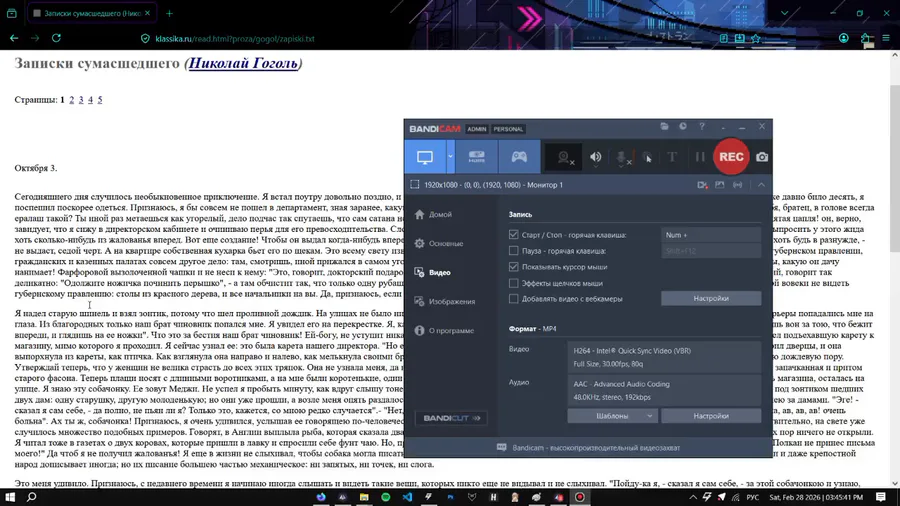Open Bandicam scheduled recording clock icon
The image size is (900, 506).
pyautogui.click(x=682, y=126)
